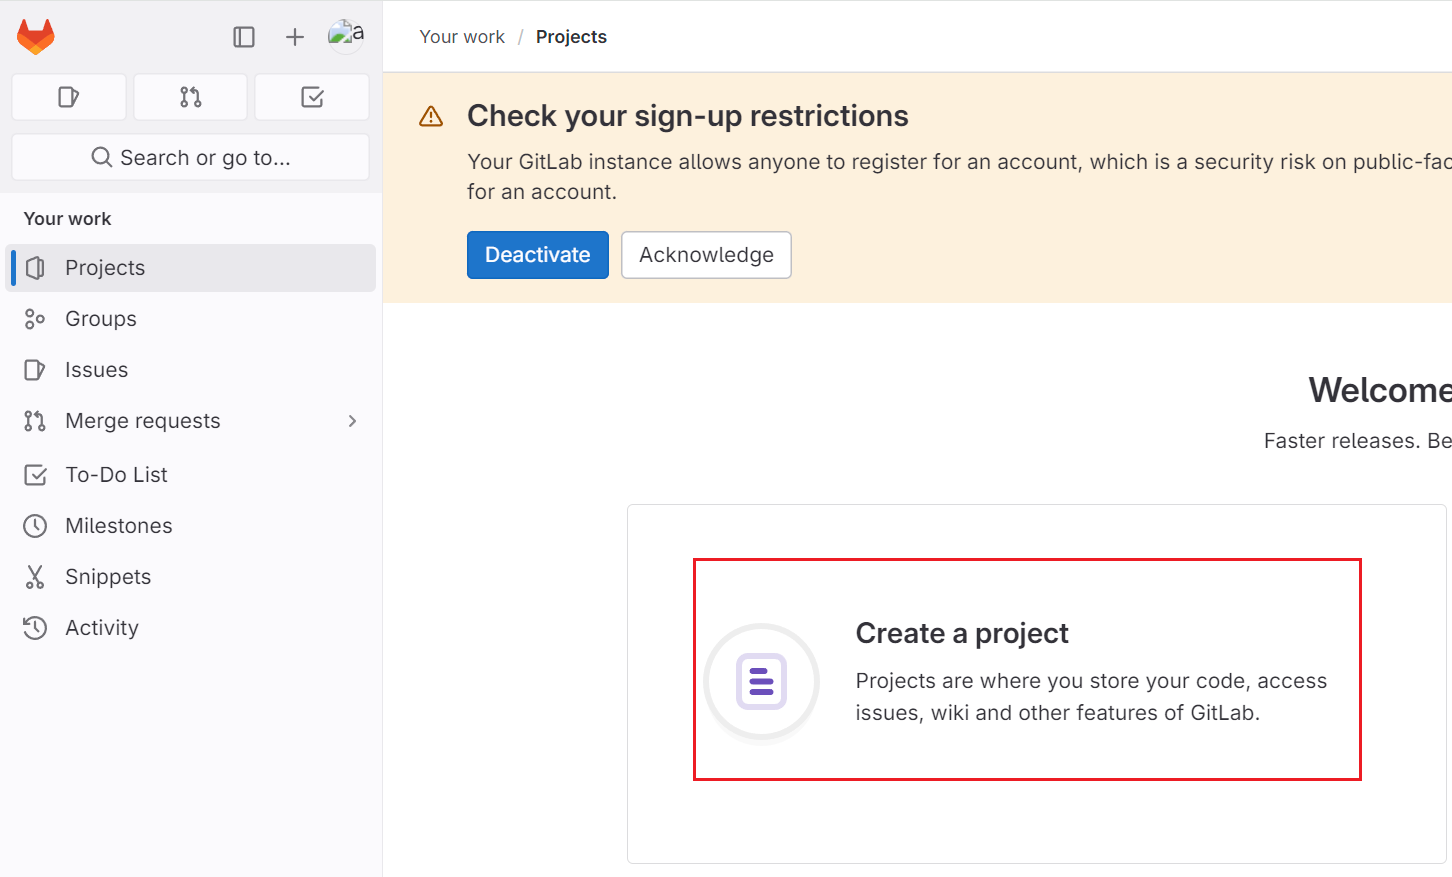The width and height of the screenshot is (1452, 877).
Task: Open the to-do items shortcut button
Action: point(312,97)
